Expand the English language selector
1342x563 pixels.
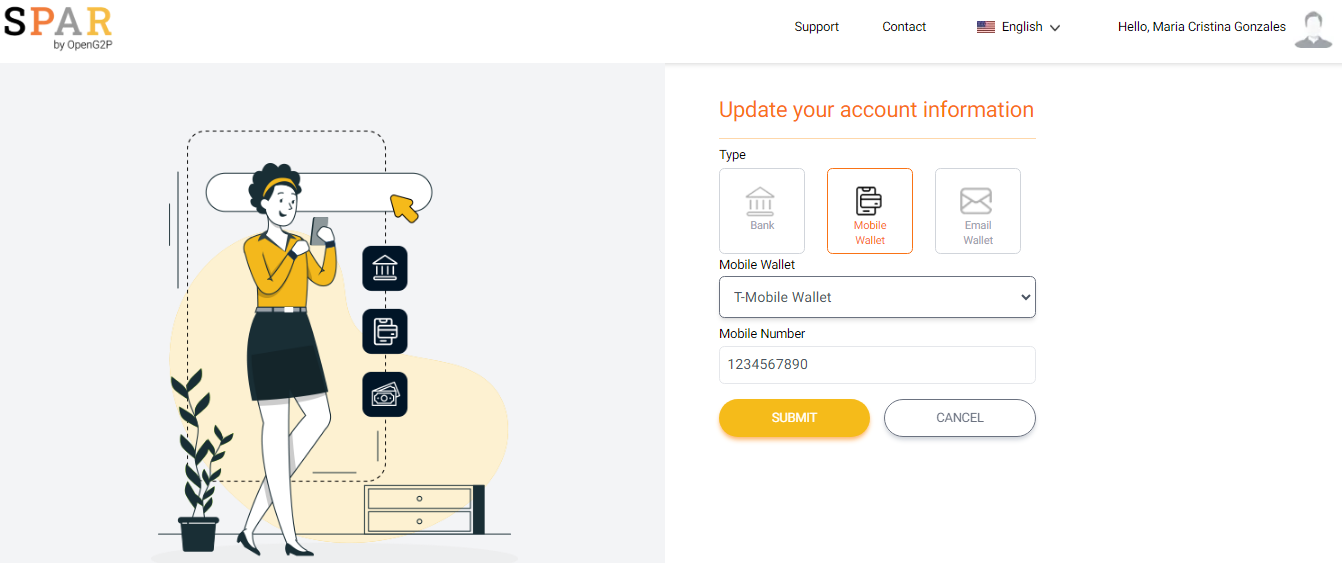click(x=1021, y=27)
